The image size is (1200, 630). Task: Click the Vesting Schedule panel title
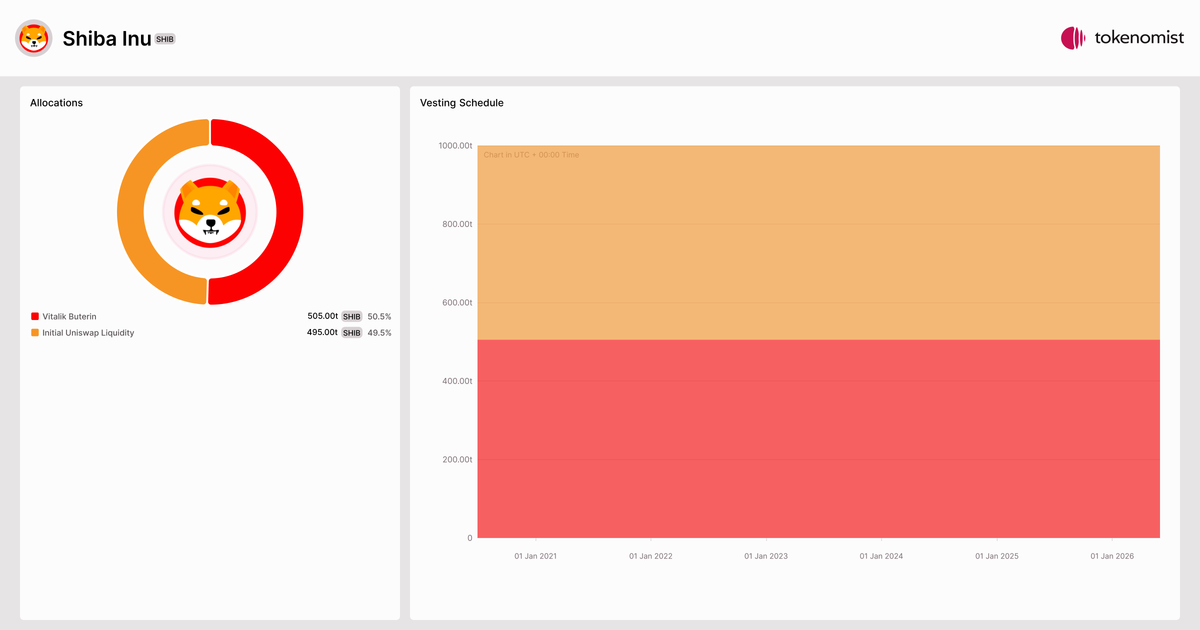click(462, 103)
